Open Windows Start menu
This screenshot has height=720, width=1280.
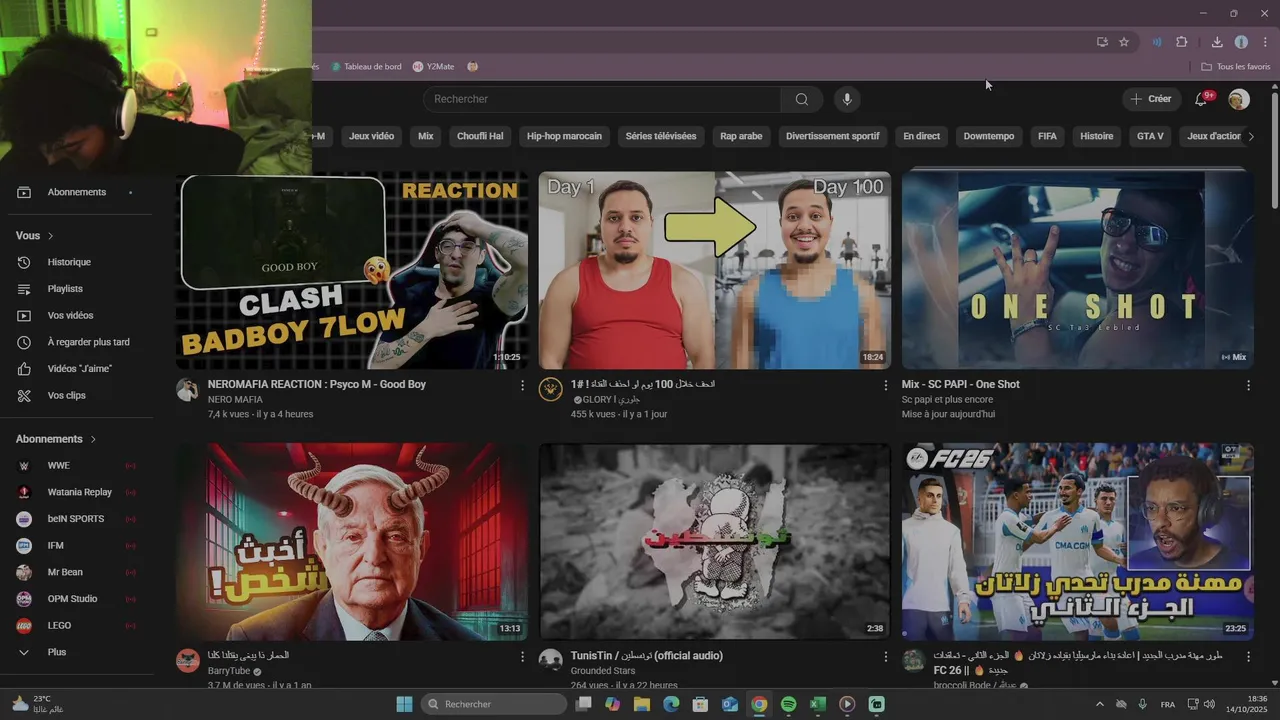point(404,704)
